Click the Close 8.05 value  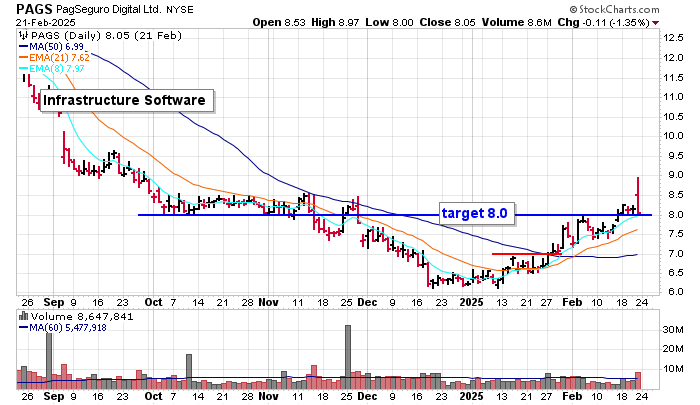[447, 22]
